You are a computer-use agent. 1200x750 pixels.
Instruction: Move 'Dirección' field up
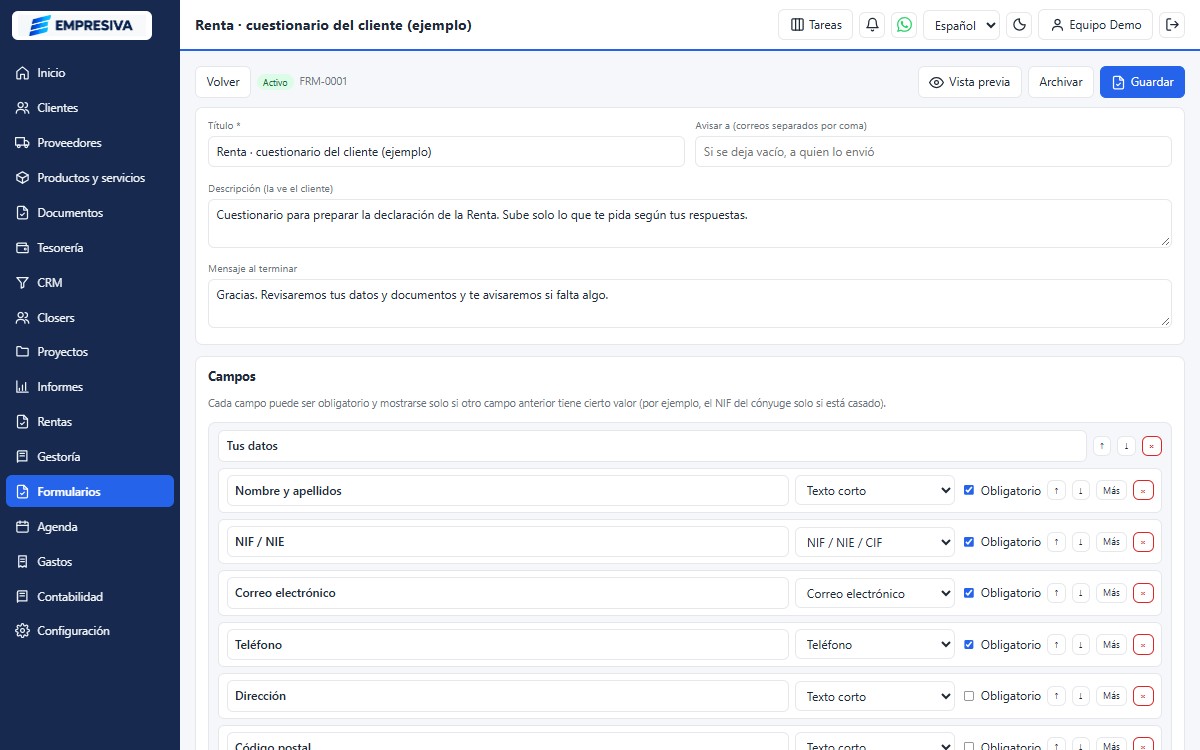click(x=1056, y=696)
